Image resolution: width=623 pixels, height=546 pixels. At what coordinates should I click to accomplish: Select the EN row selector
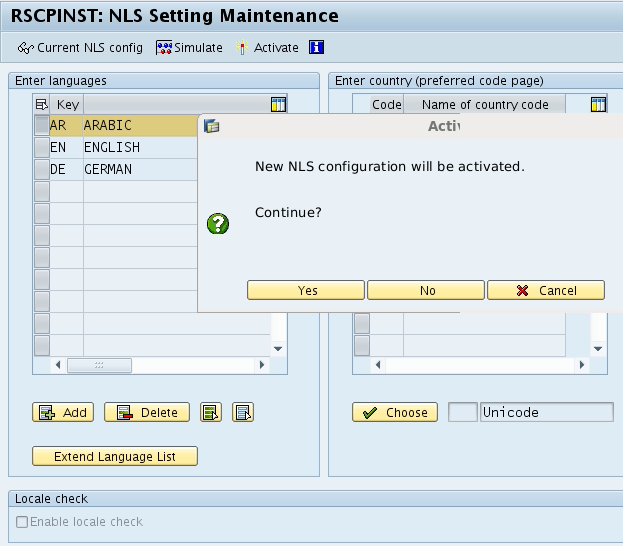[42, 147]
